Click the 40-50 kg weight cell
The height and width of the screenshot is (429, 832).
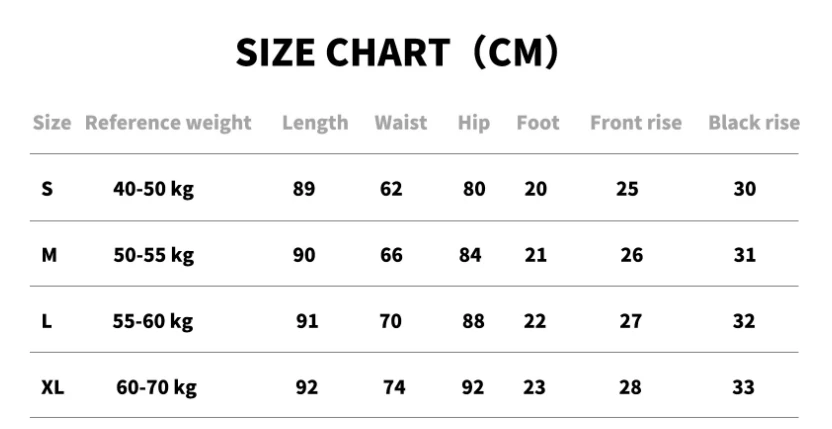coord(153,189)
